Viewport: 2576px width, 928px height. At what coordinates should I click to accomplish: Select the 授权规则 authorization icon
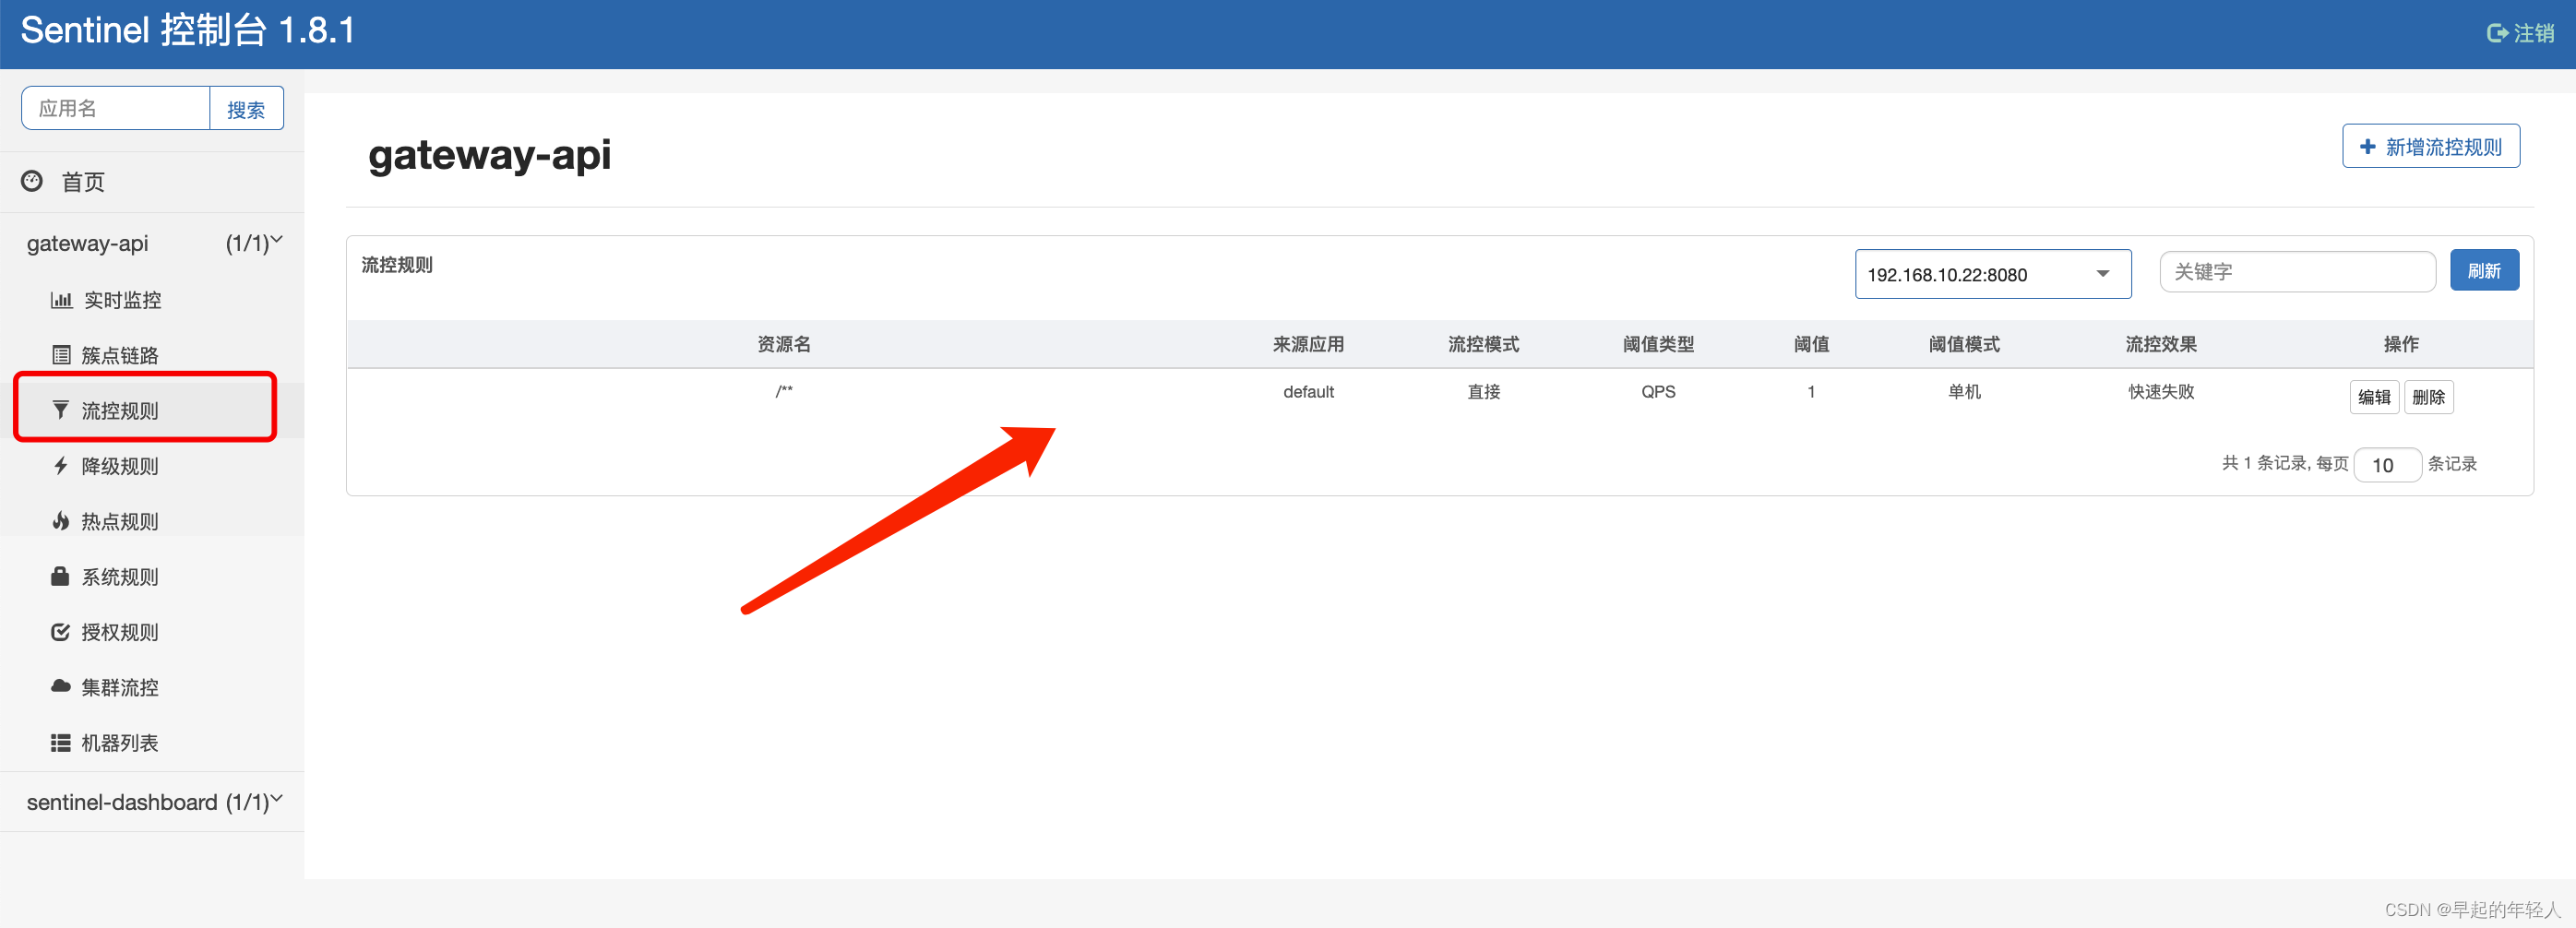(x=60, y=631)
